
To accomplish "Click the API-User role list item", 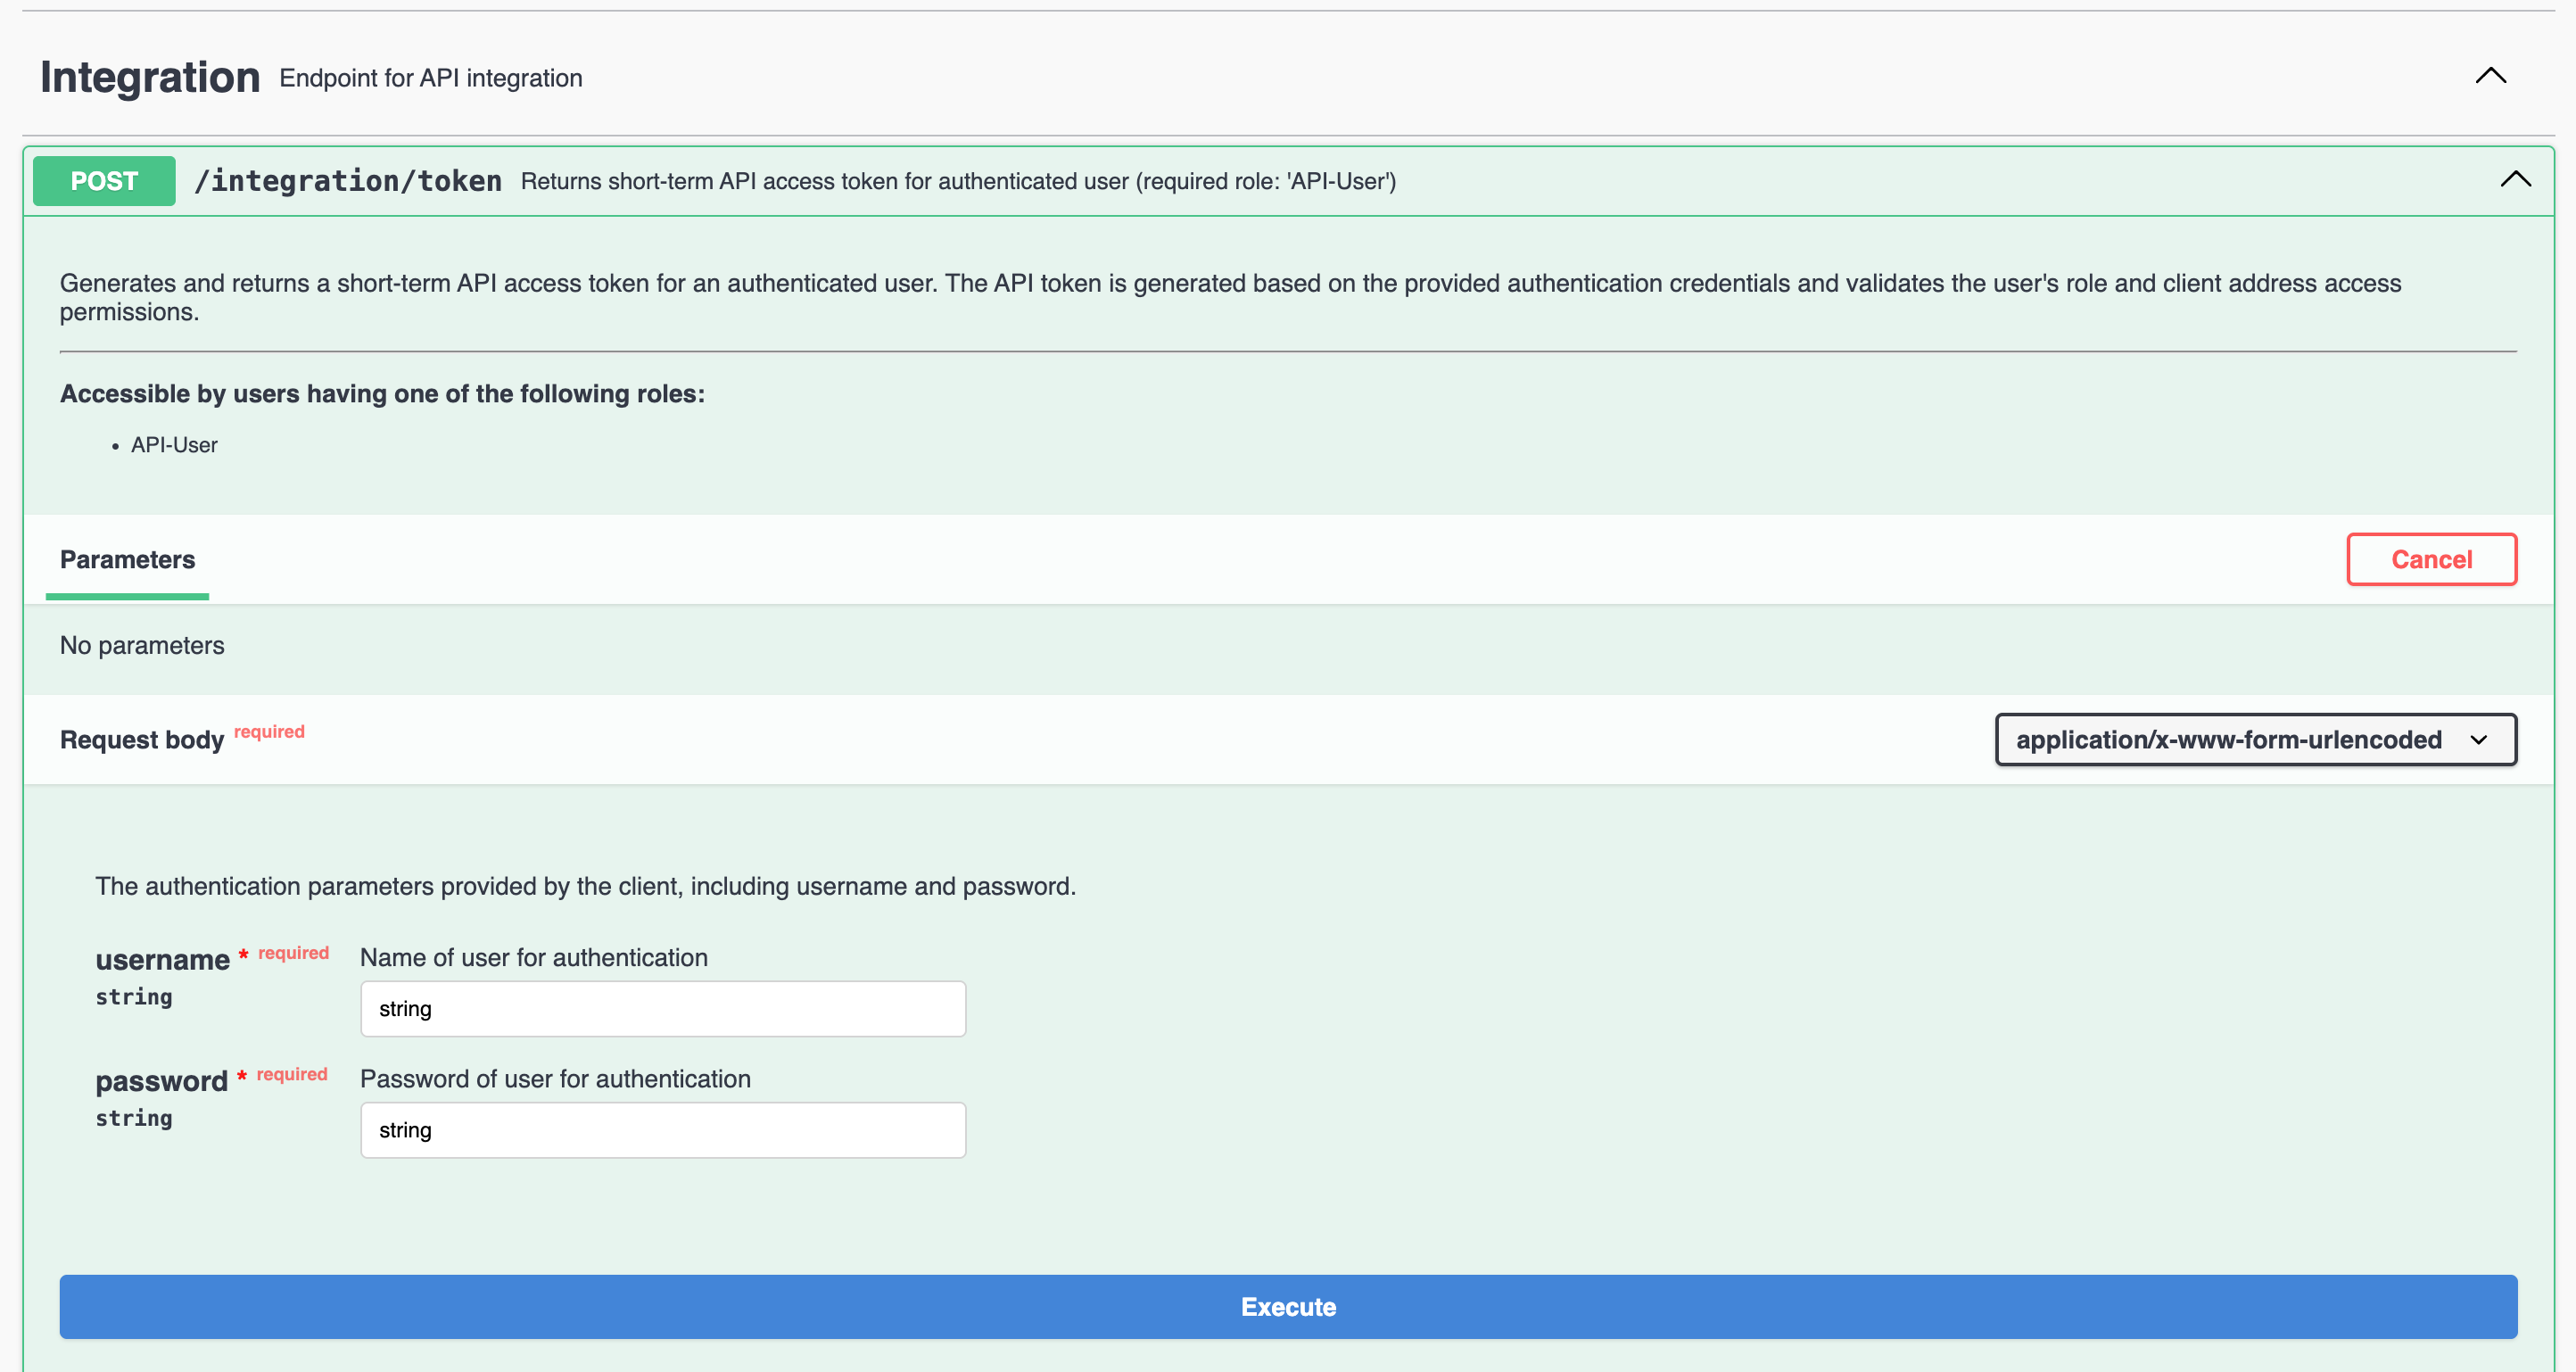I will (174, 445).
